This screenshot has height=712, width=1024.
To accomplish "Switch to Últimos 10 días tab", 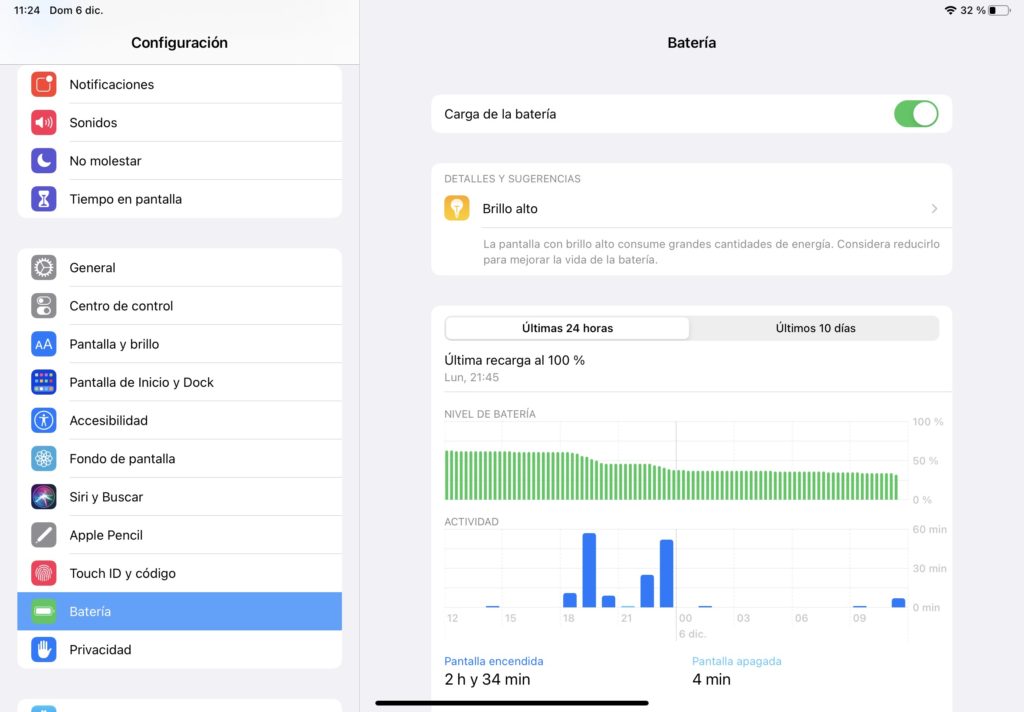I will tap(815, 328).
